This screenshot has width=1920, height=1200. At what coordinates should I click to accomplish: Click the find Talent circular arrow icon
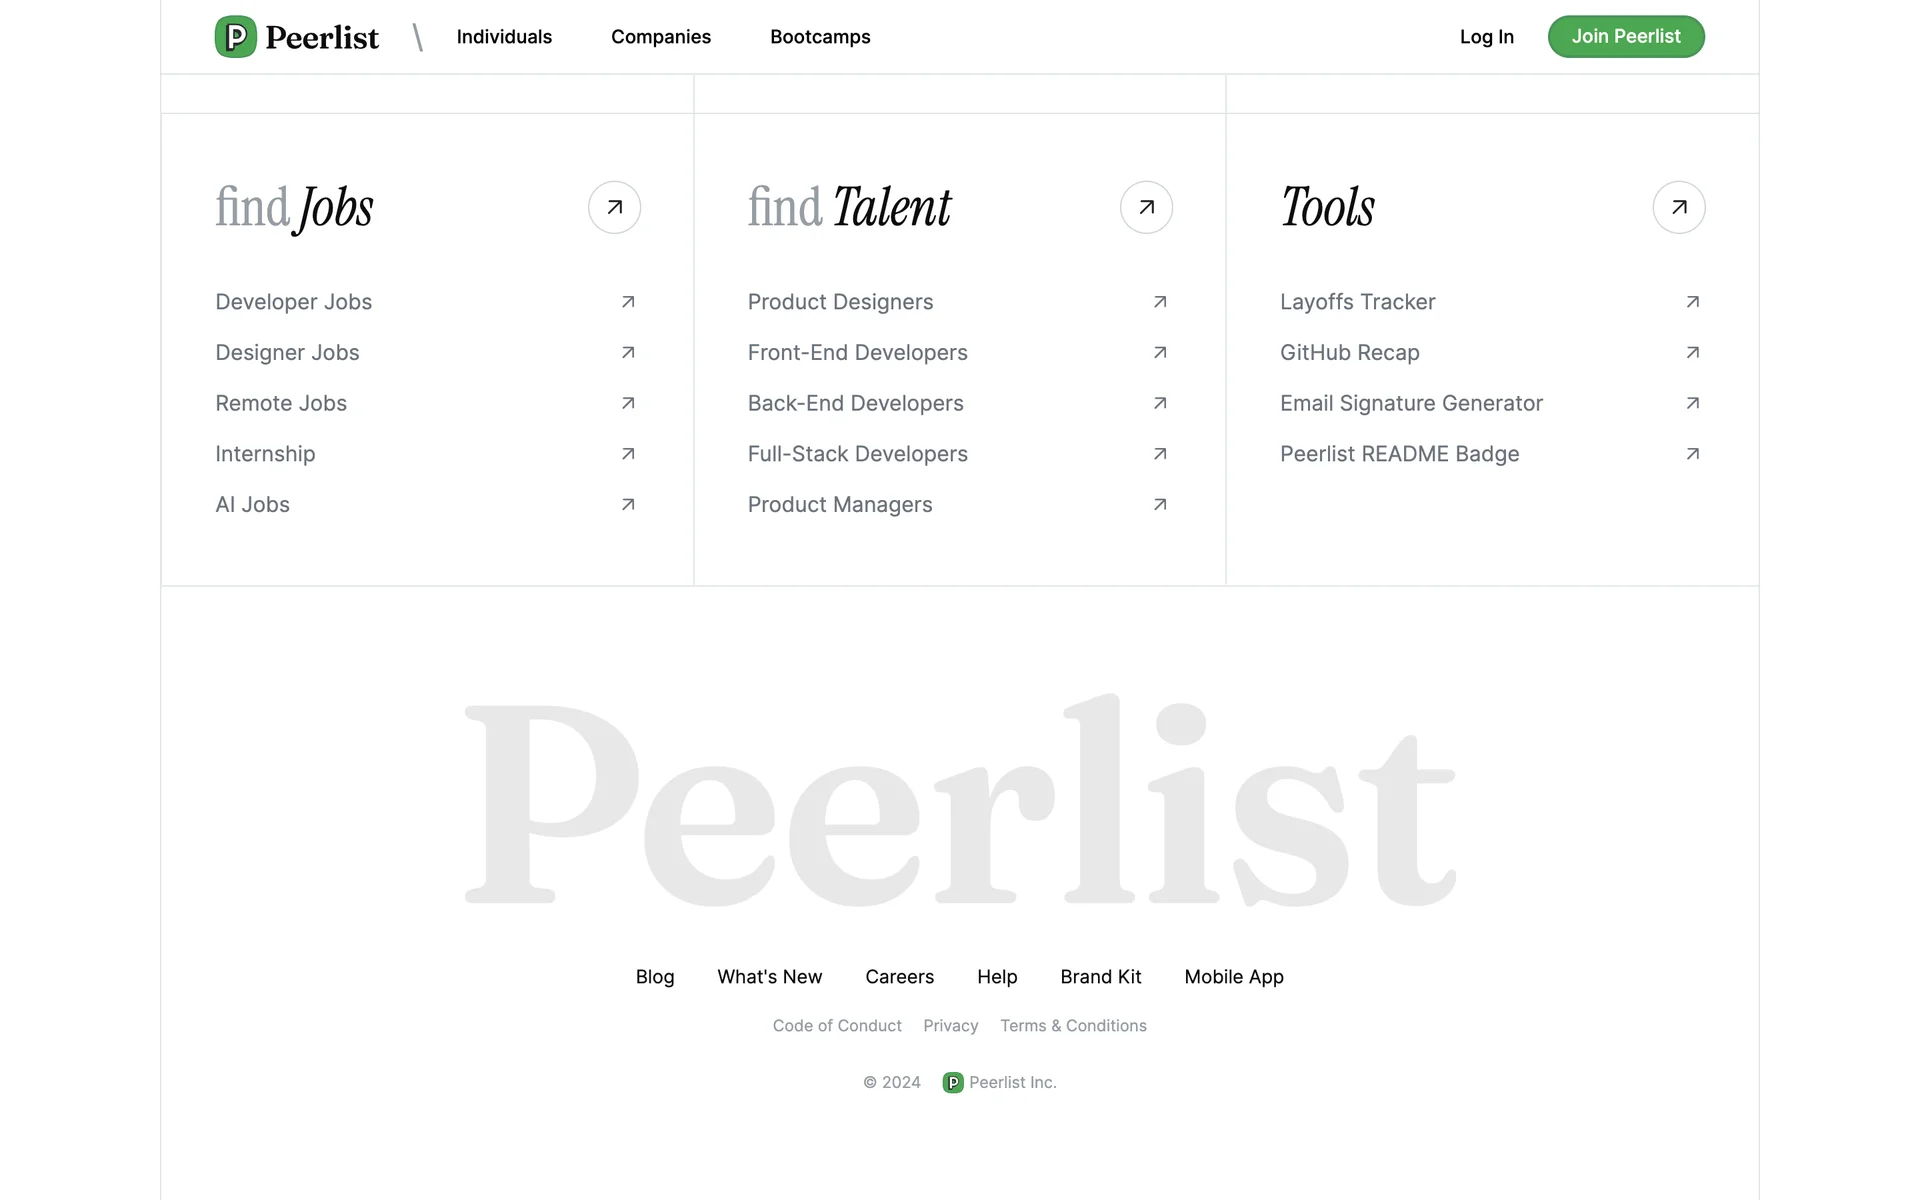pos(1146,207)
